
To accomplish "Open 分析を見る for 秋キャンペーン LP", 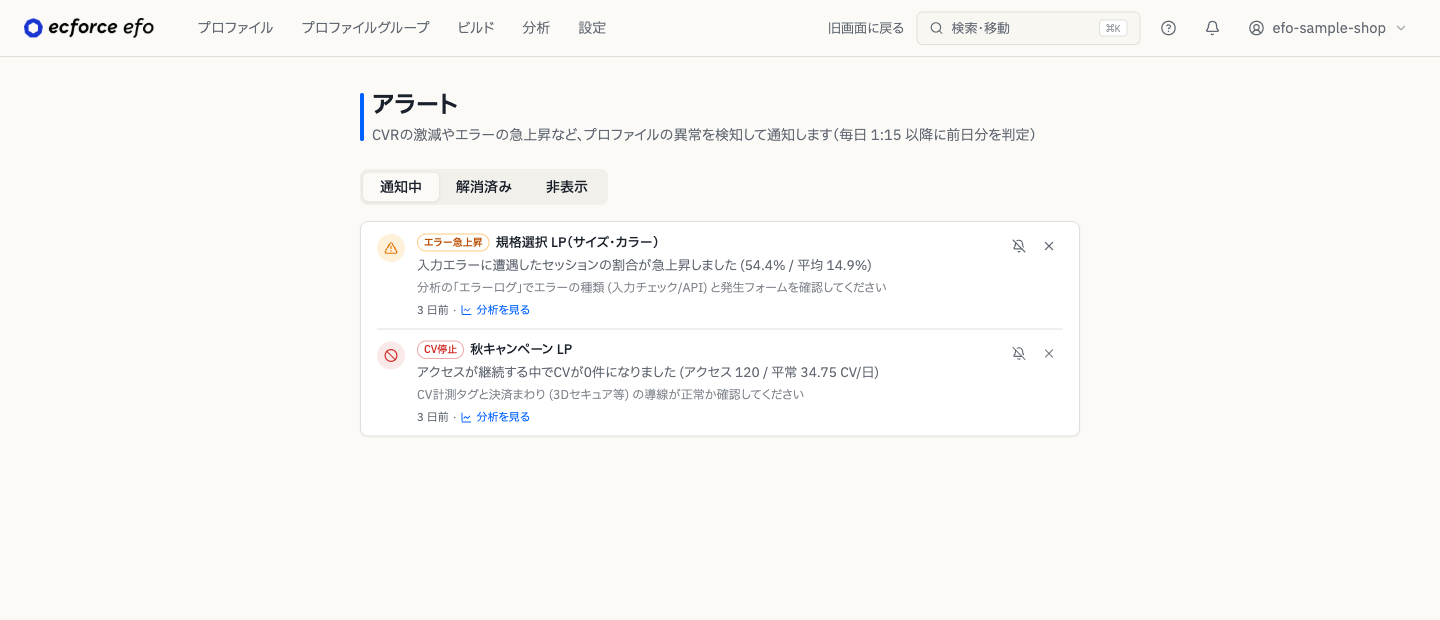I will click(503, 417).
